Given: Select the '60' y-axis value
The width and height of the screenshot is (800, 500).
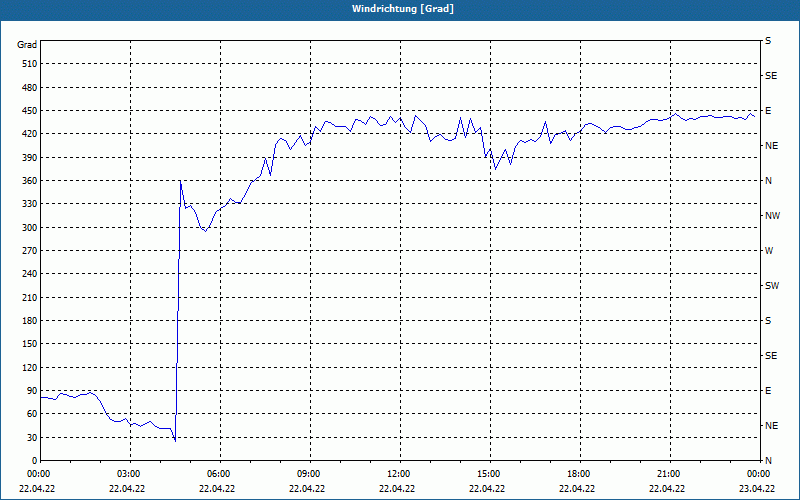Looking at the screenshot, I should tap(32, 414).
